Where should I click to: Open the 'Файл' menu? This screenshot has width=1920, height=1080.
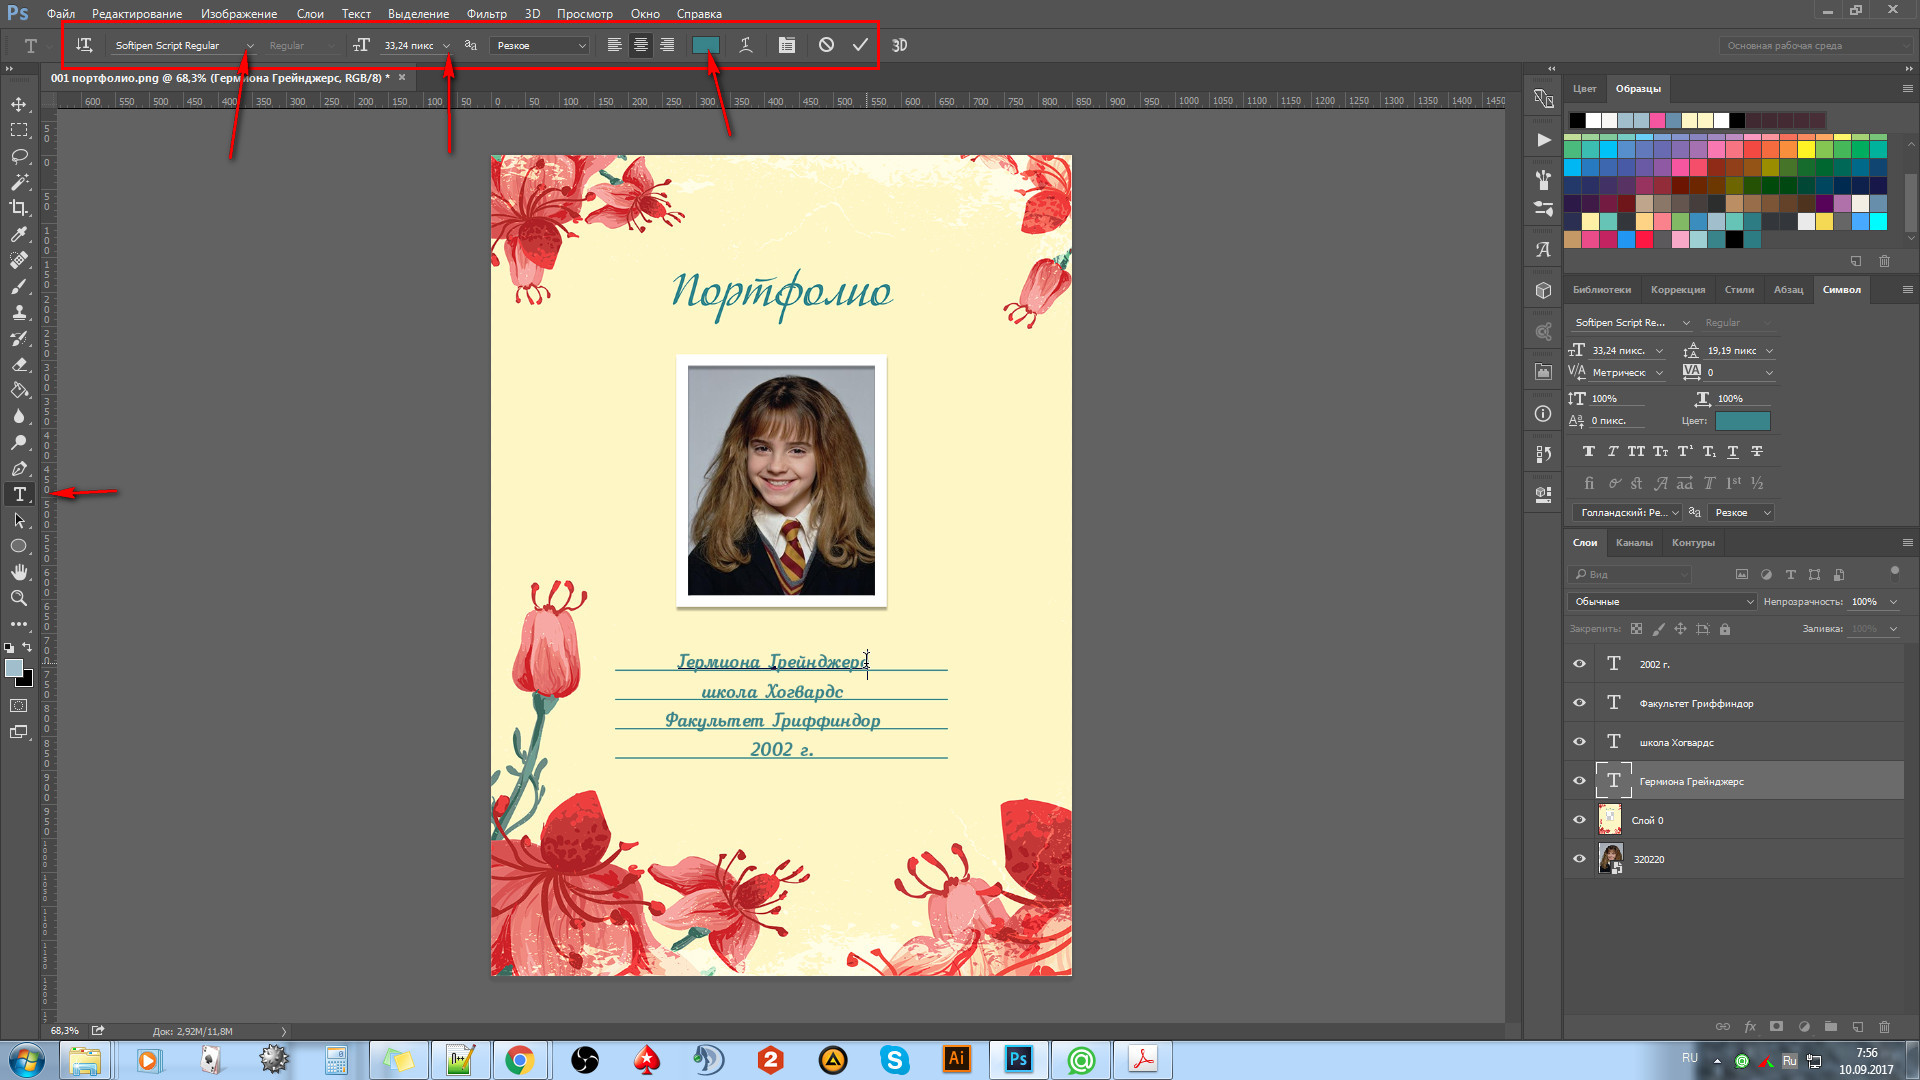(x=61, y=14)
